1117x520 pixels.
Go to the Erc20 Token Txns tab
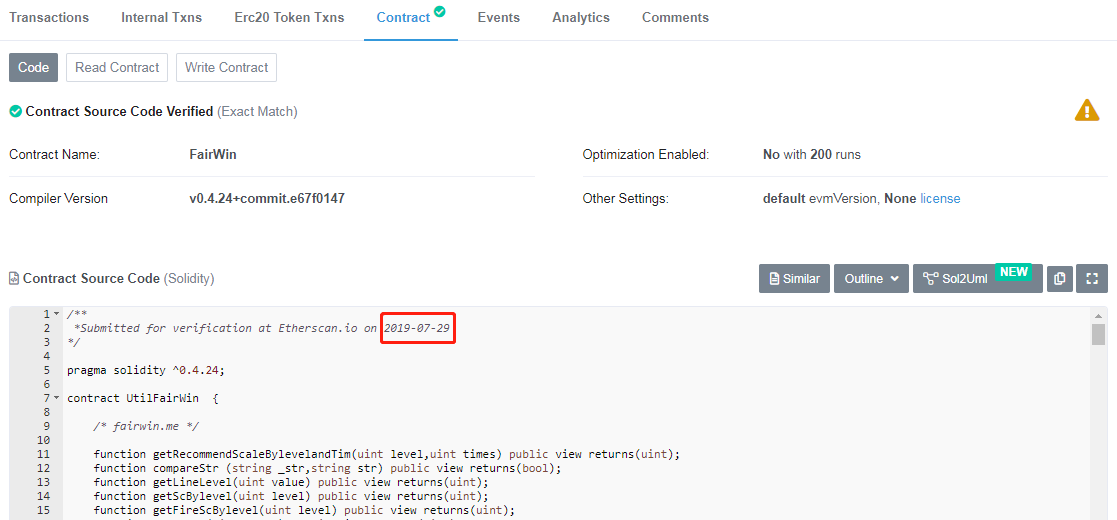click(x=289, y=18)
